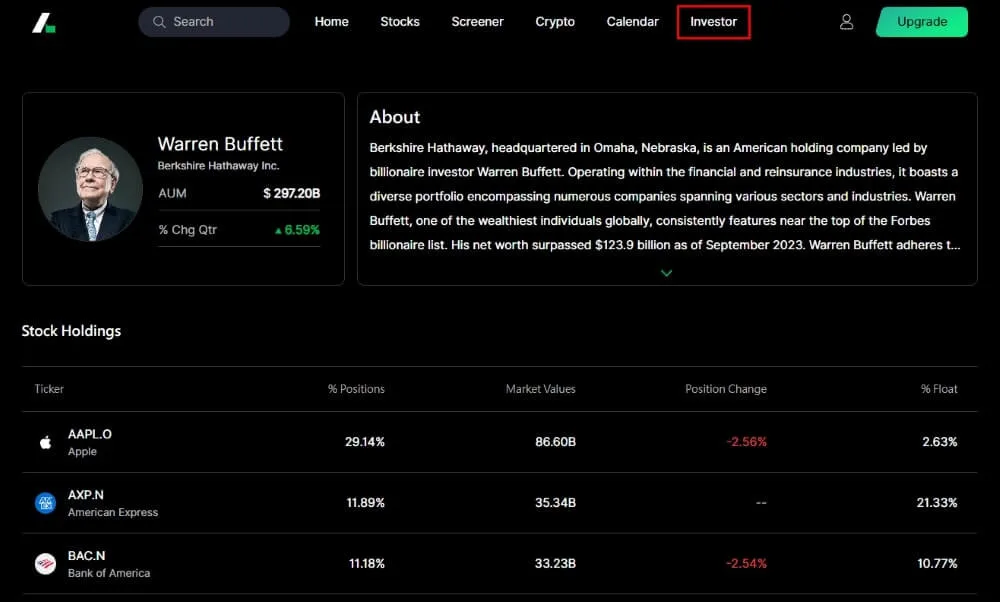This screenshot has height=602, width=1000.
Task: Open the AXP.N ticker link
Action: tap(86, 495)
